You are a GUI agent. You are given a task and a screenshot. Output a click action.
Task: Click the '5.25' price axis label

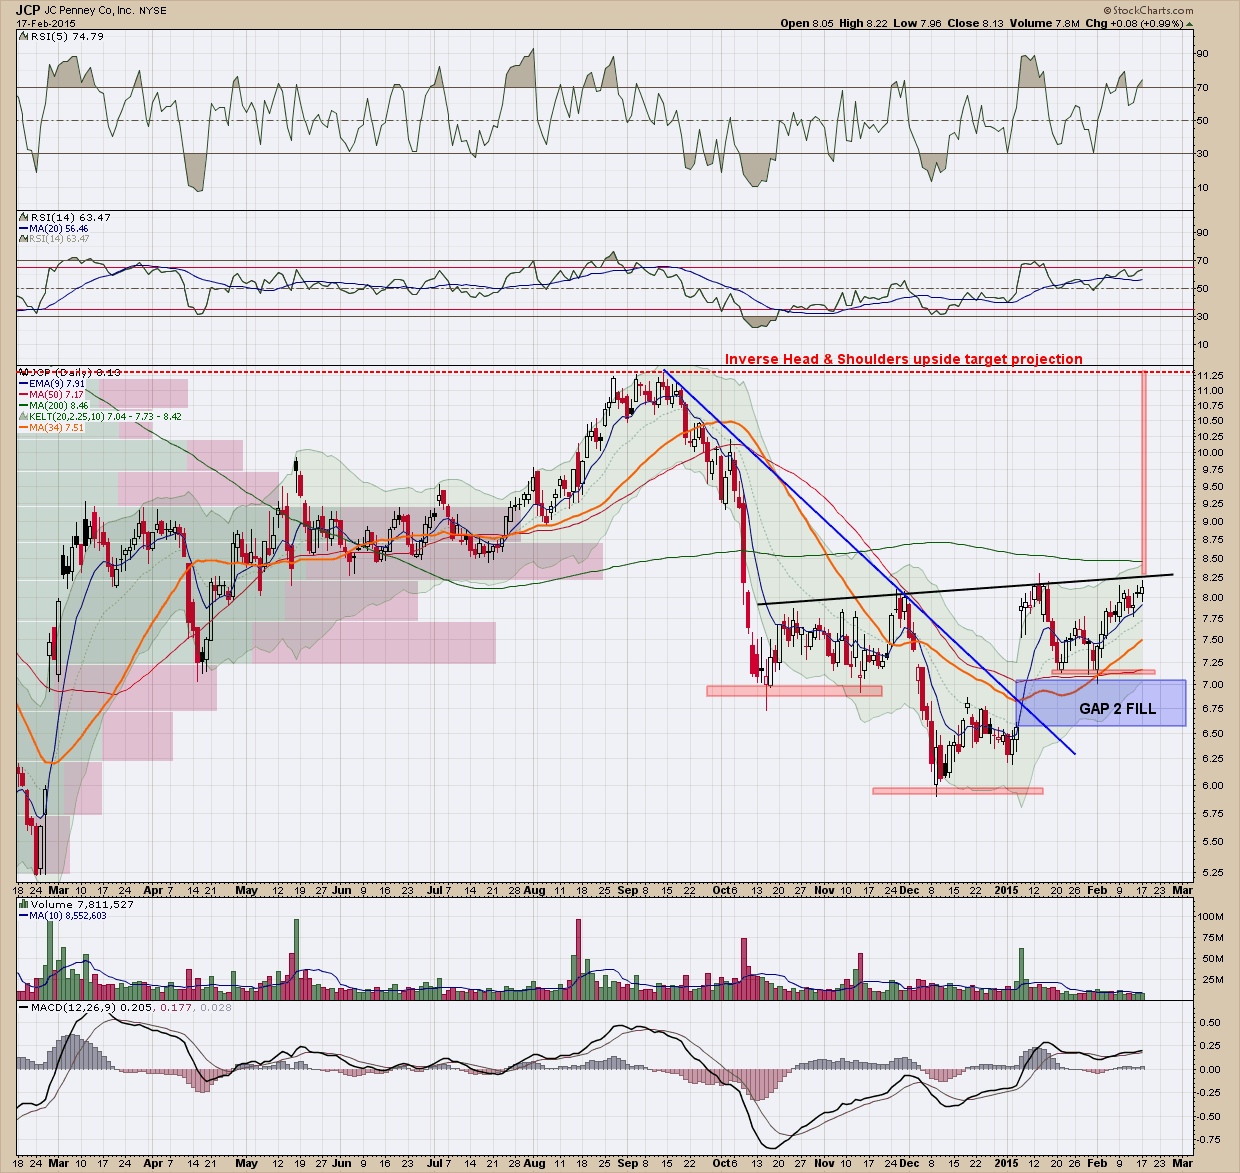(x=1213, y=872)
